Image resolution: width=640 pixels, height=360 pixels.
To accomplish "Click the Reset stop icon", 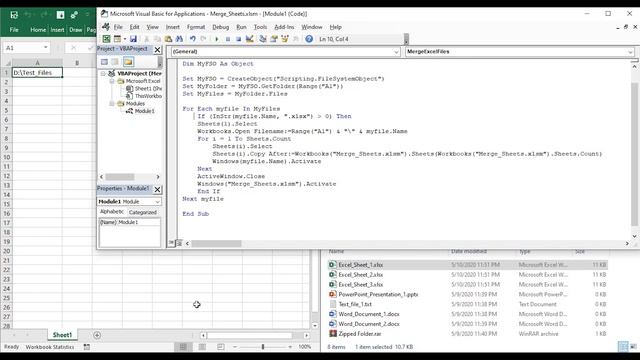I will point(238,39).
